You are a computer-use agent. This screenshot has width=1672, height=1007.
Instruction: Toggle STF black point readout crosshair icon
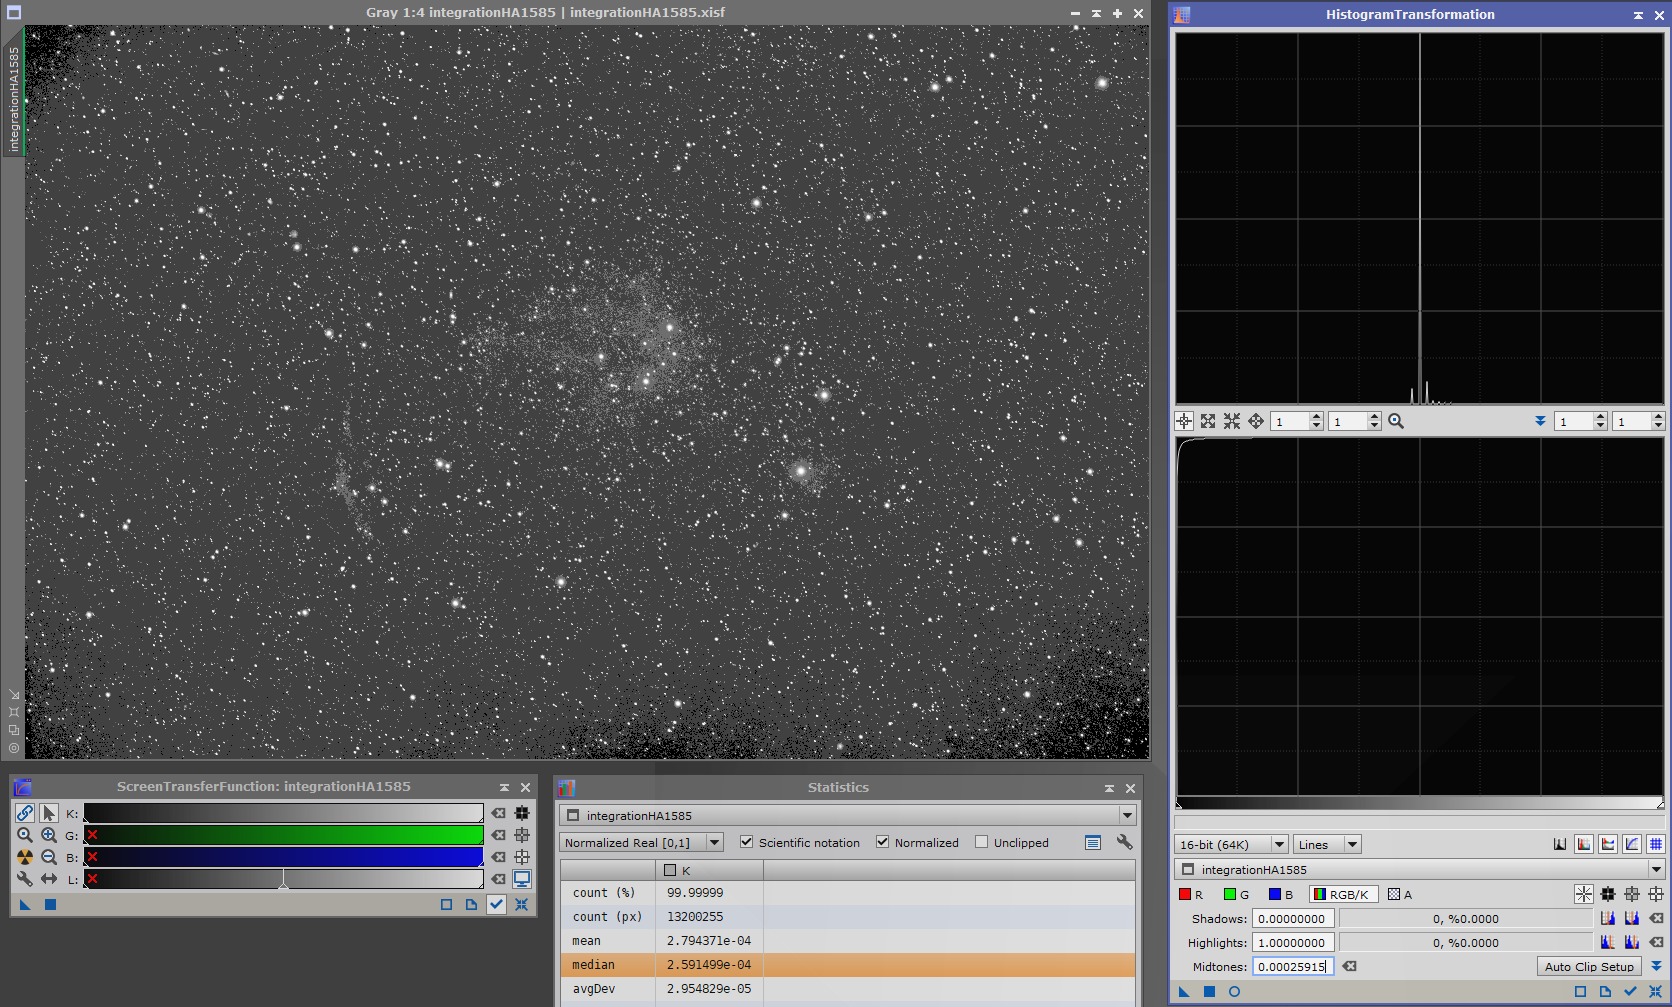click(522, 813)
